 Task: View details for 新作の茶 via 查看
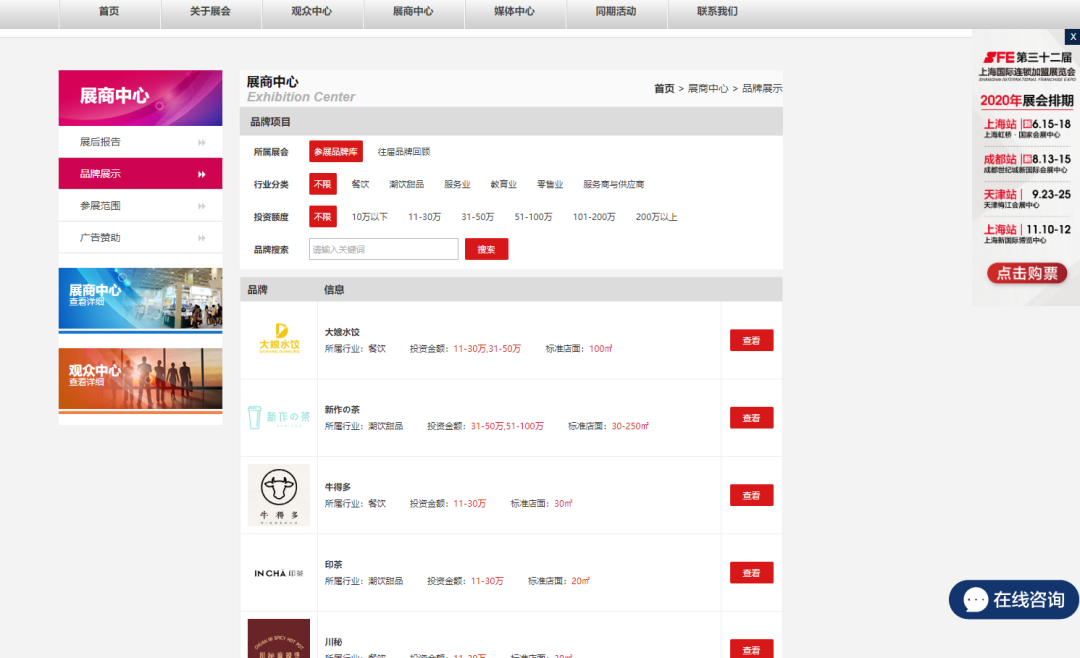[x=751, y=418]
